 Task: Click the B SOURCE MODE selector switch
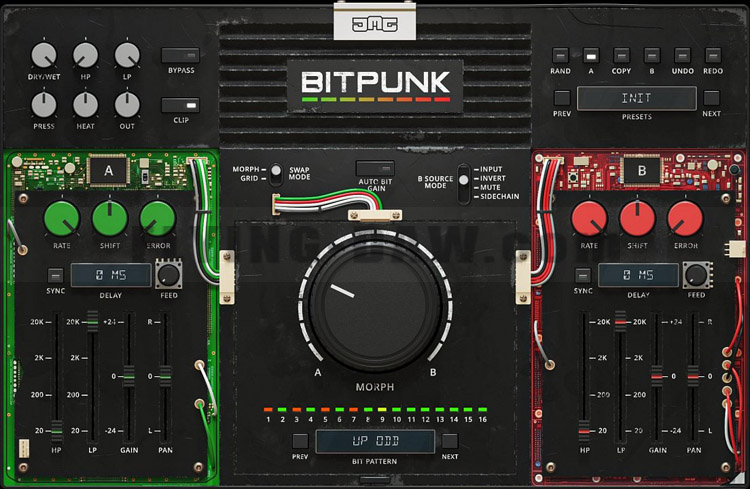click(463, 183)
